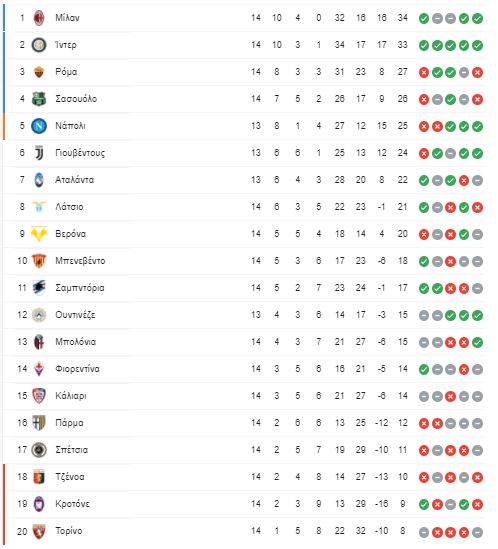
Task: Click the Juventus club logo
Action: (x=39, y=153)
